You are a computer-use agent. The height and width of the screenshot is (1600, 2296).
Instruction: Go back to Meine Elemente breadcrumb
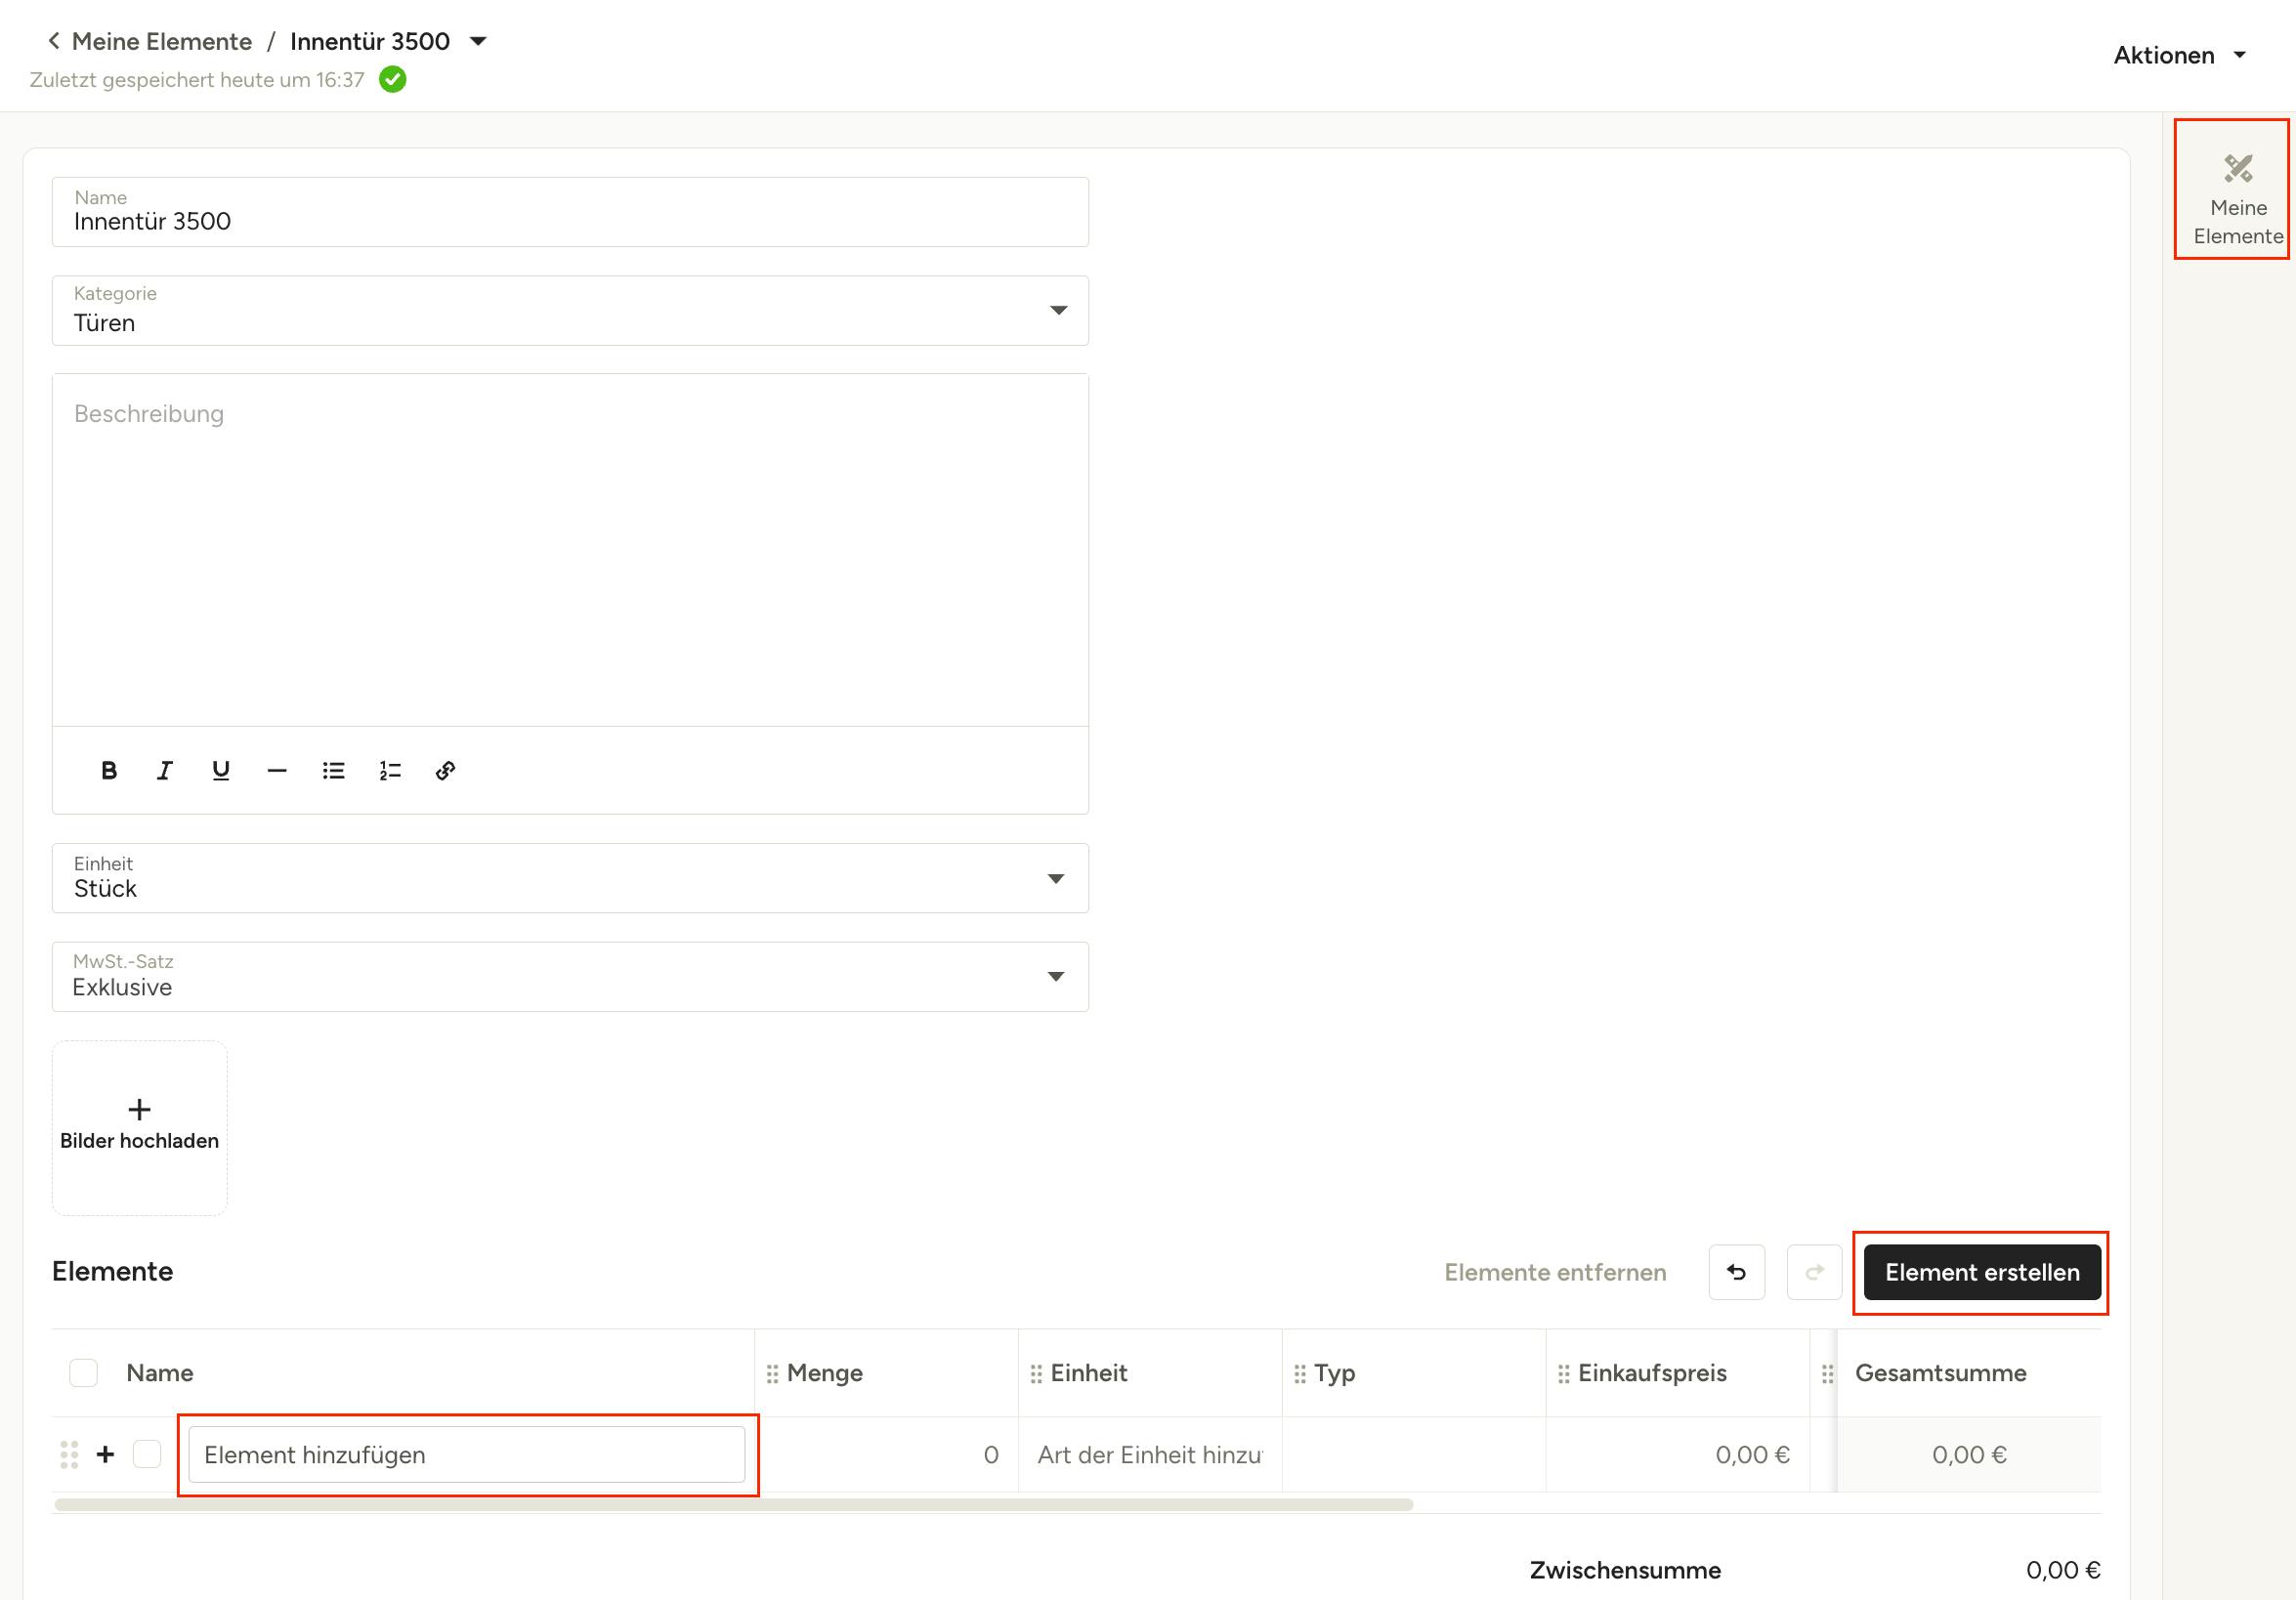pos(160,41)
